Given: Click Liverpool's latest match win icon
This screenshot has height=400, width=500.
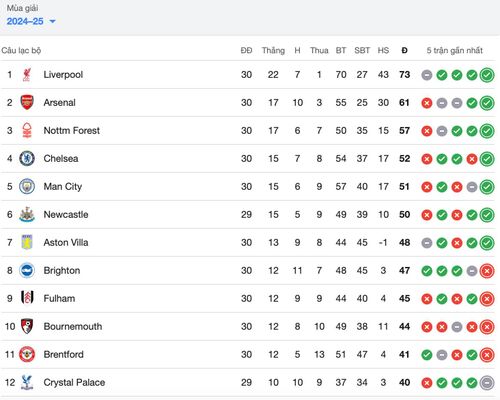Looking at the screenshot, I should (x=487, y=75).
